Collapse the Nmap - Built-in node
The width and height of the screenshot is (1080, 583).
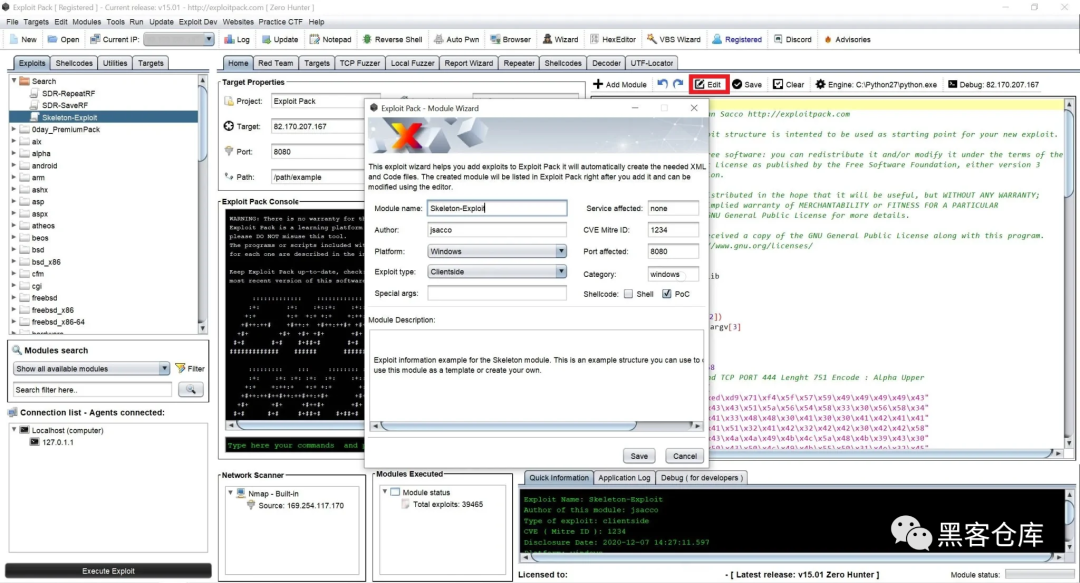pos(230,493)
